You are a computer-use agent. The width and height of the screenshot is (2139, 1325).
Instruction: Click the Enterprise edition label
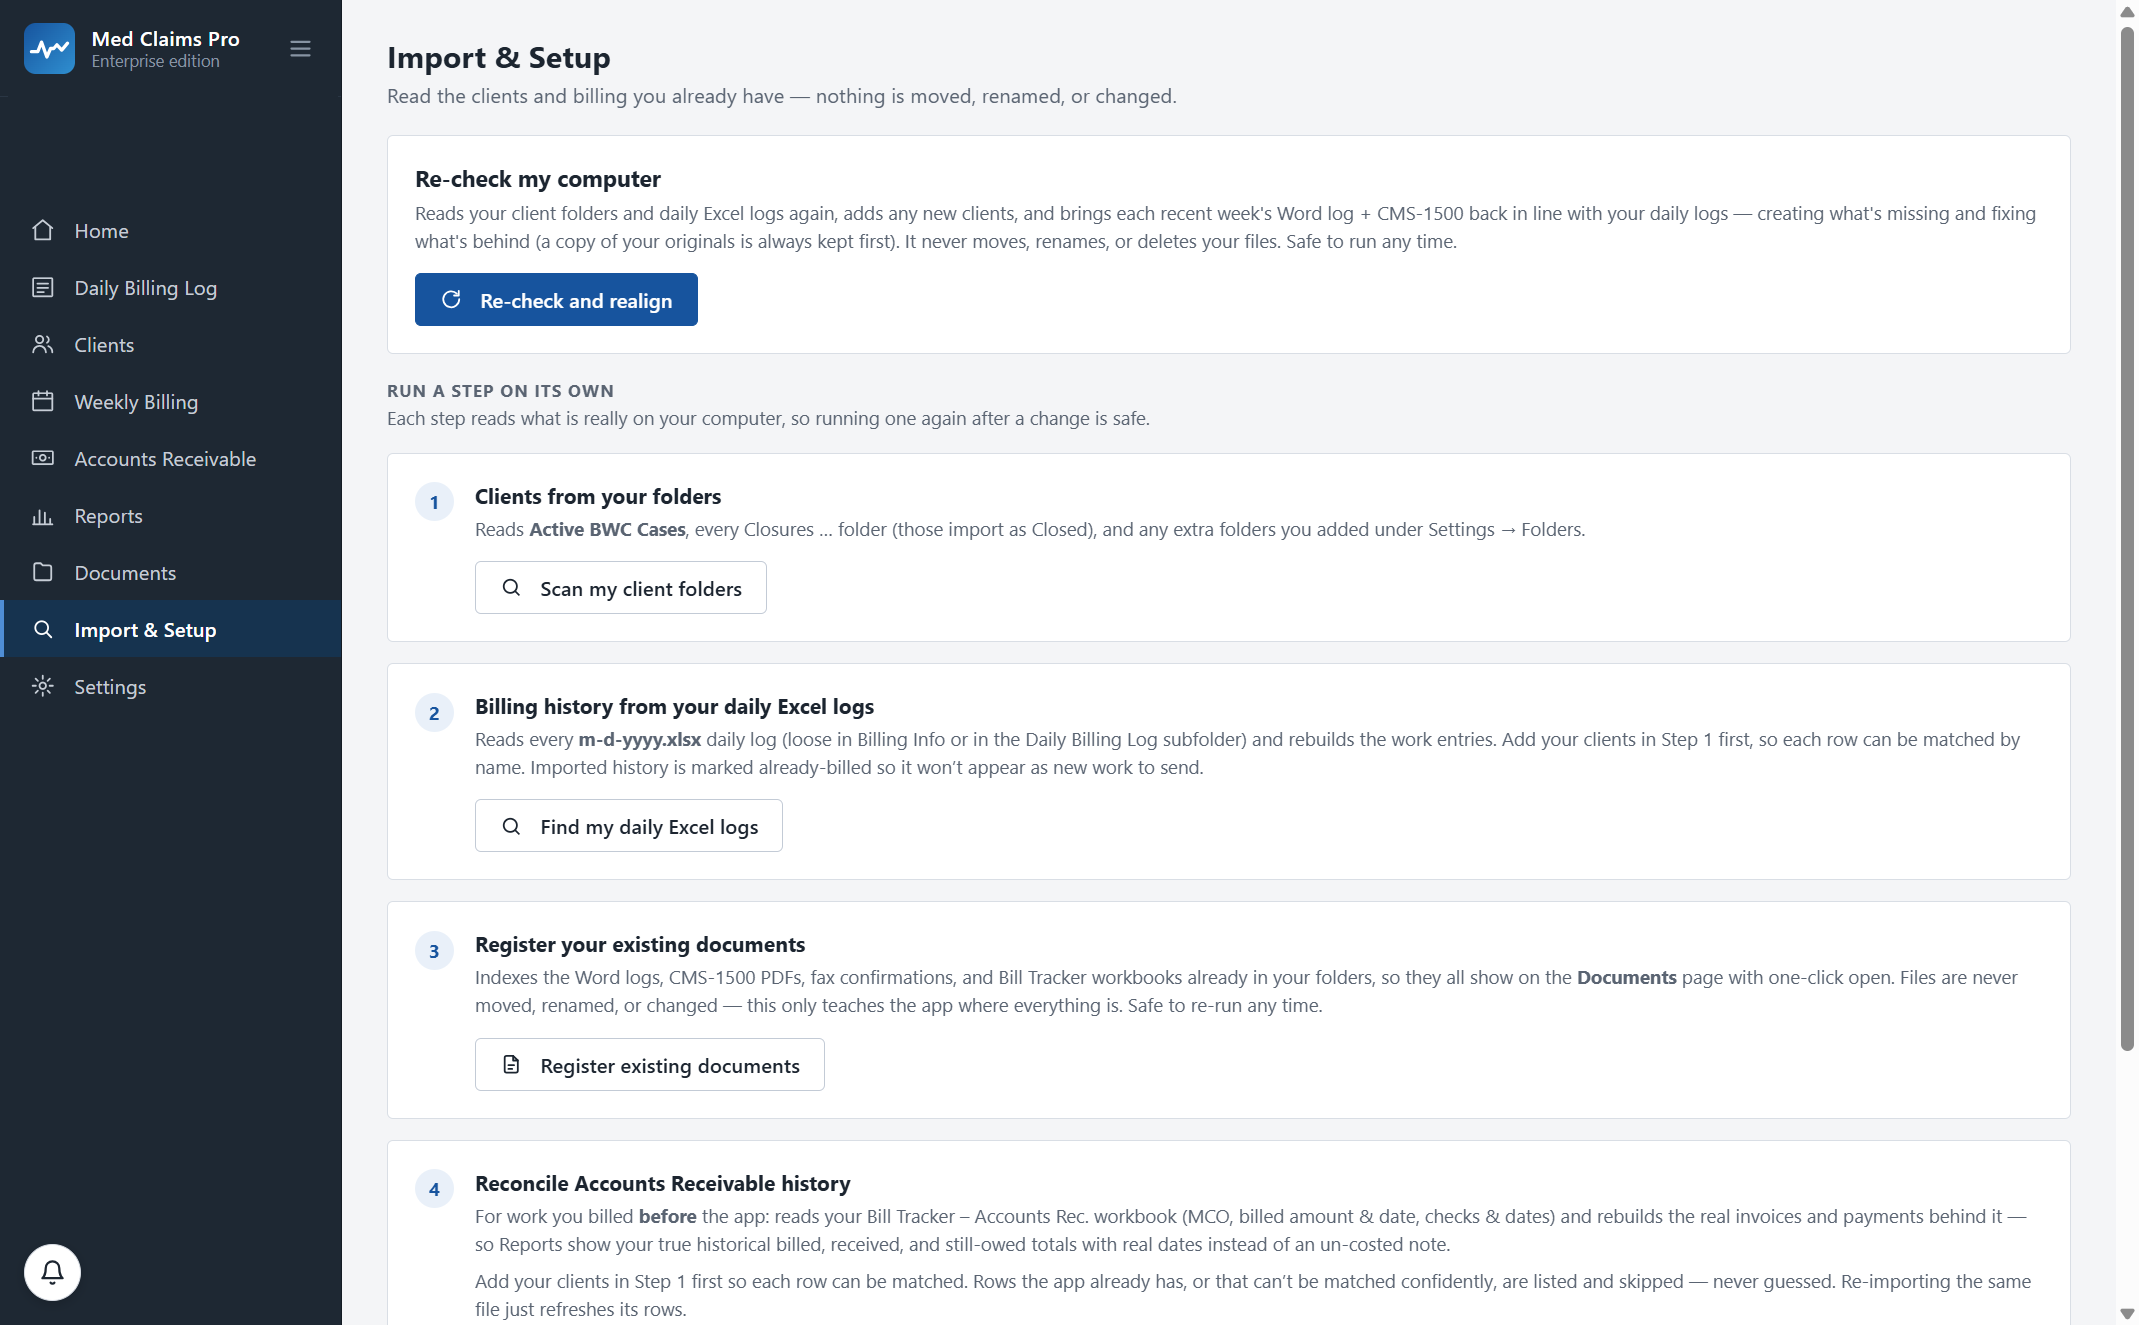(155, 62)
